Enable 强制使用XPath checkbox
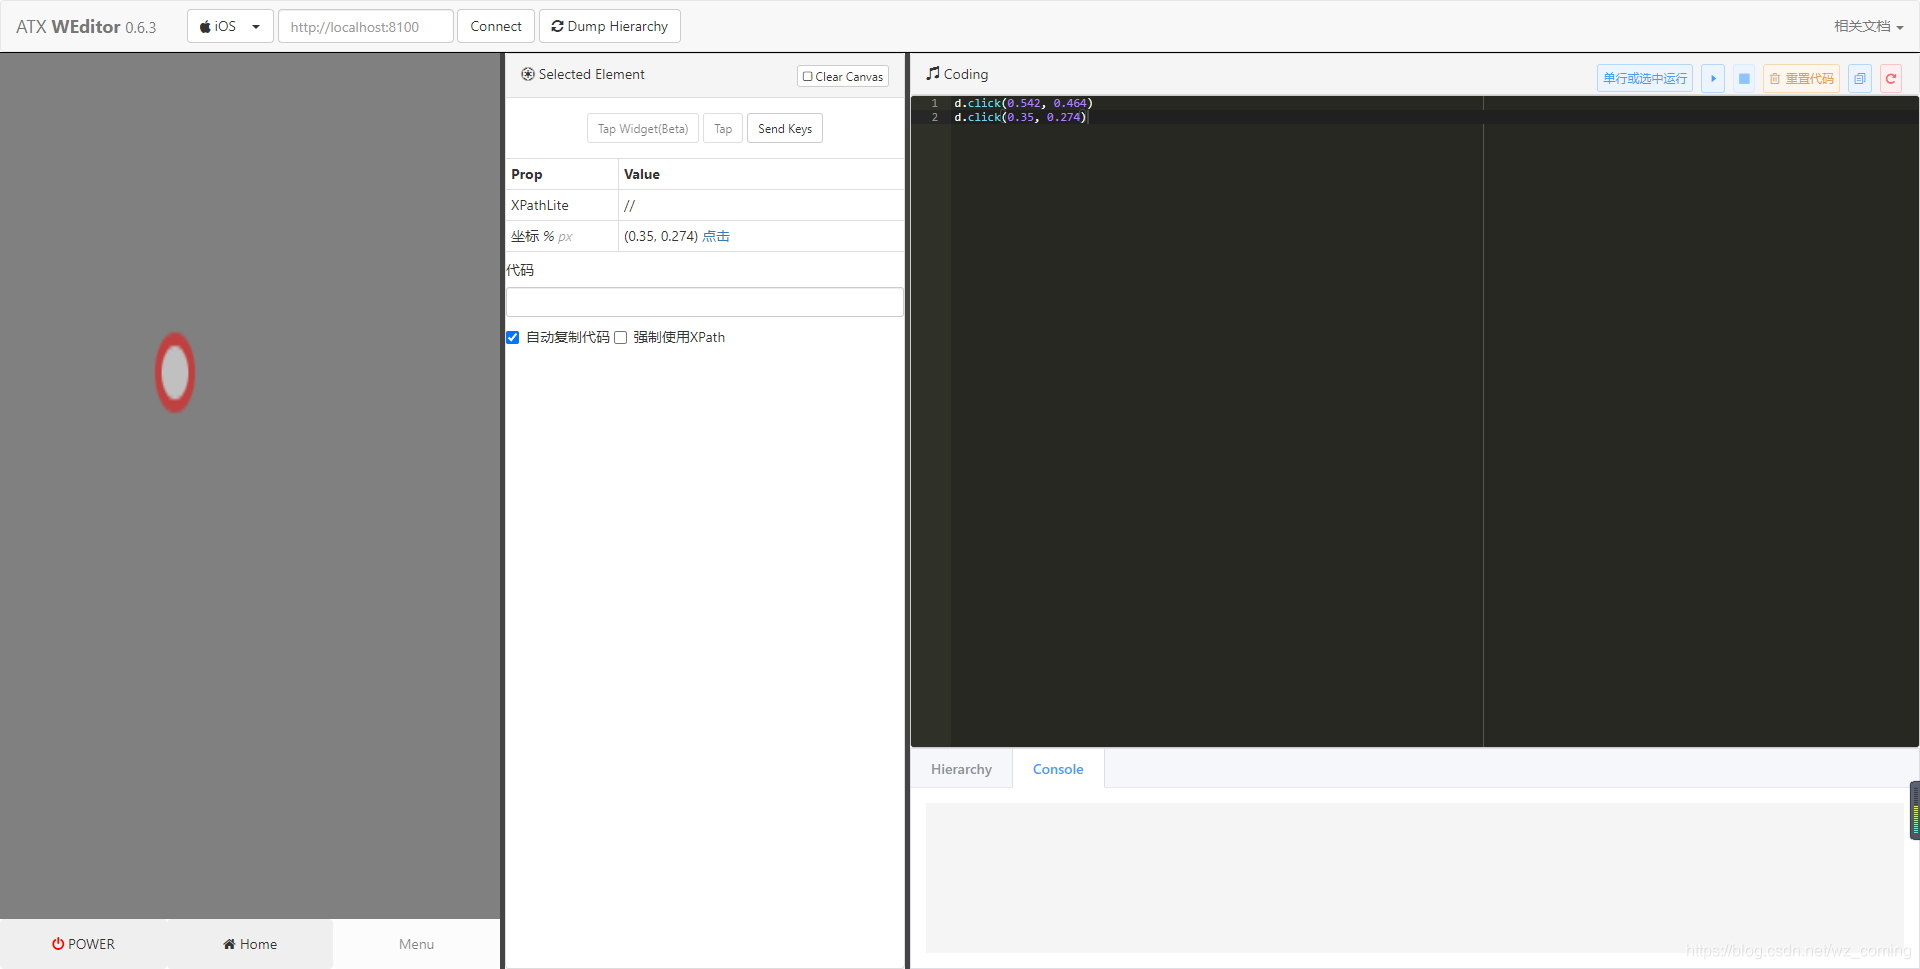The height and width of the screenshot is (969, 1920). tap(620, 338)
